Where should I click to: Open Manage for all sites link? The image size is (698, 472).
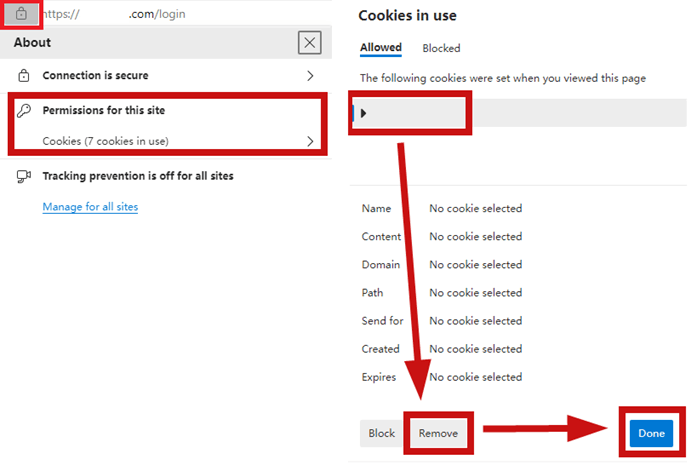90,207
